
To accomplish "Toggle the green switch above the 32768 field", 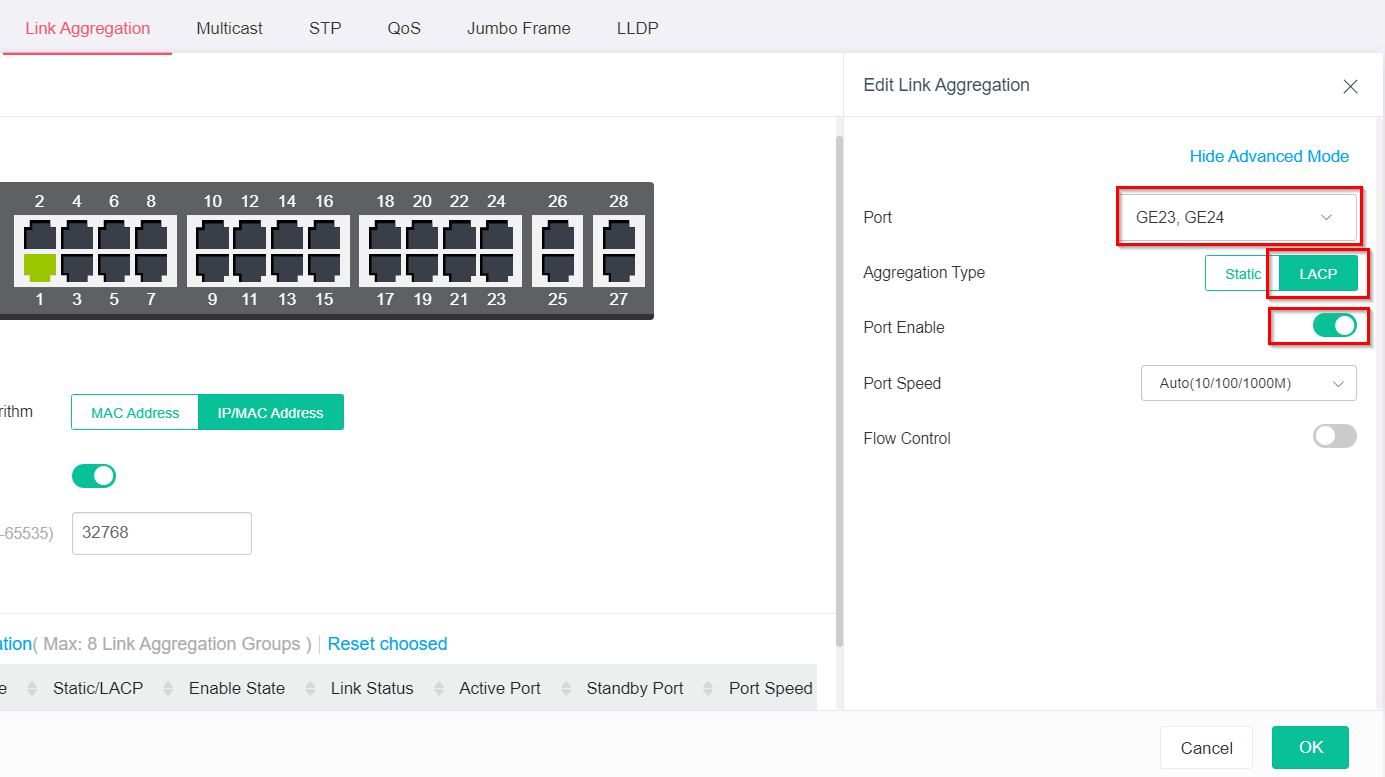I will [94, 476].
